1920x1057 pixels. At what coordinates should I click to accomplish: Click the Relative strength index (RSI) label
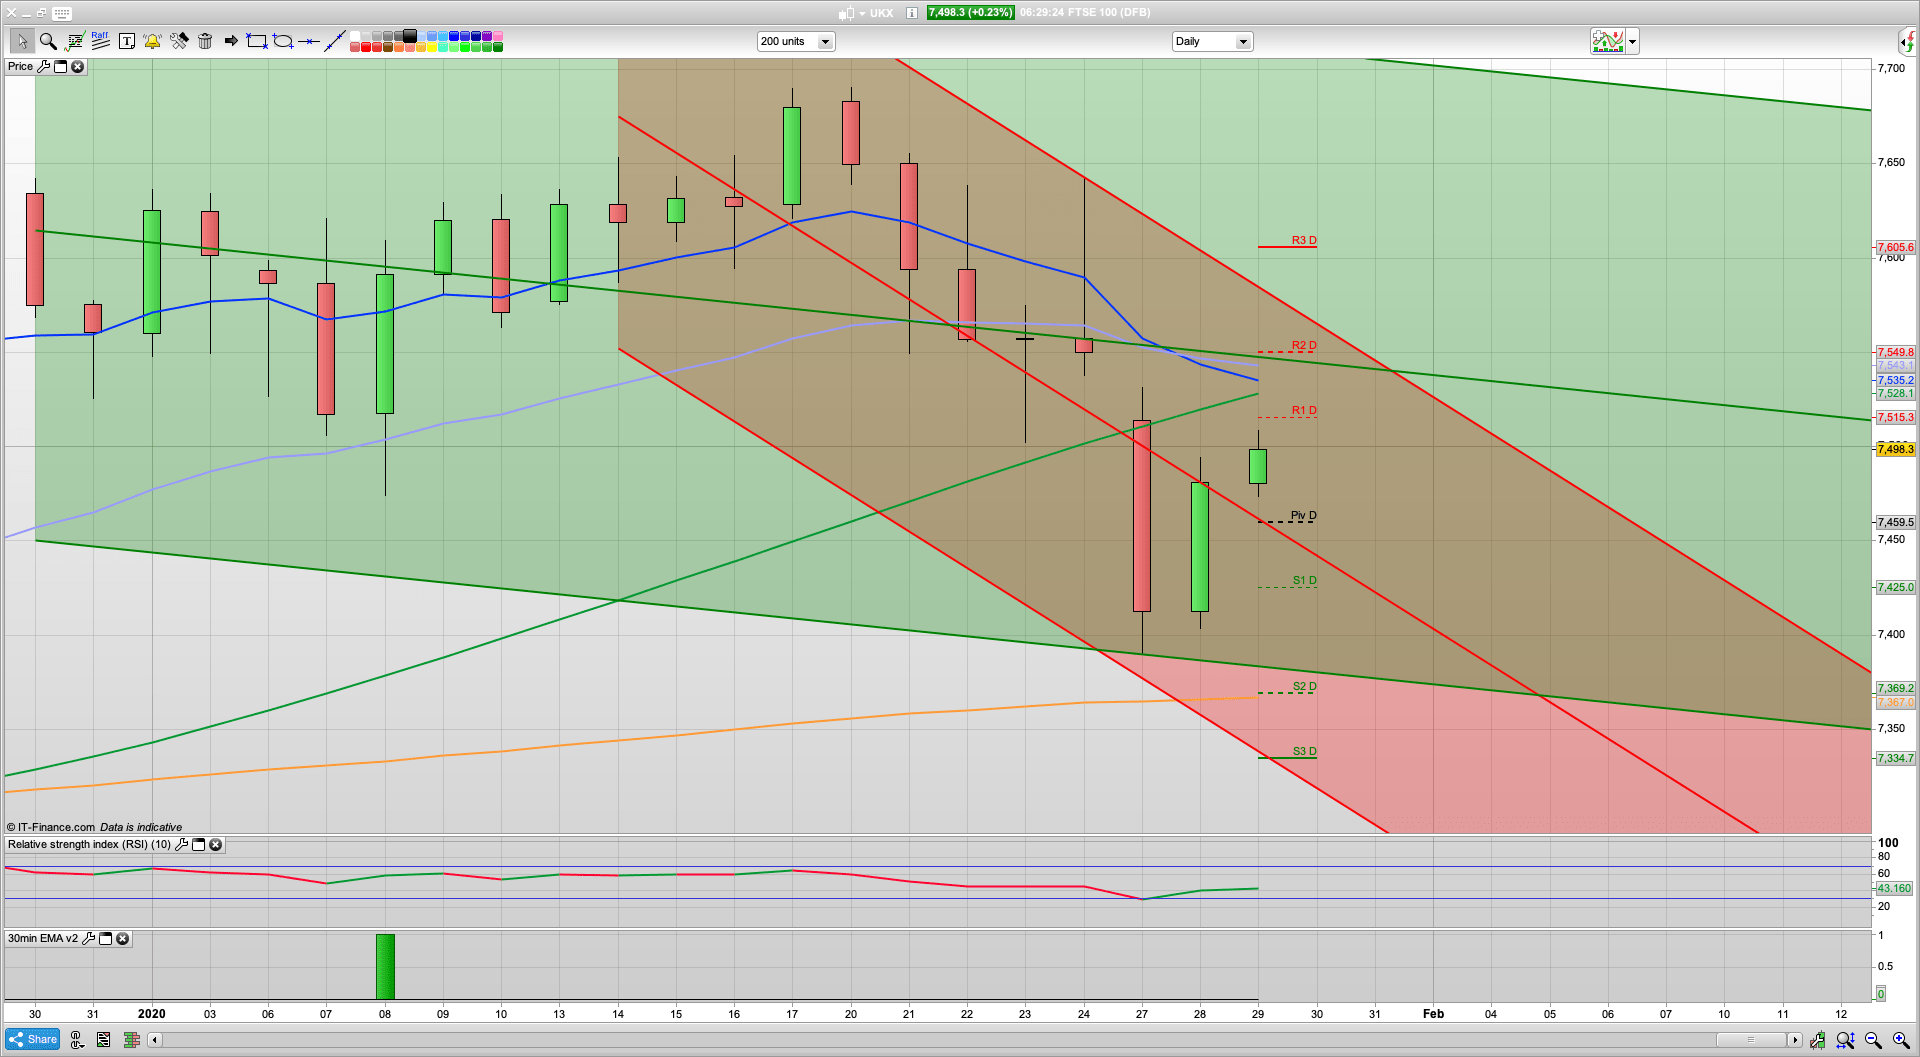(89, 844)
